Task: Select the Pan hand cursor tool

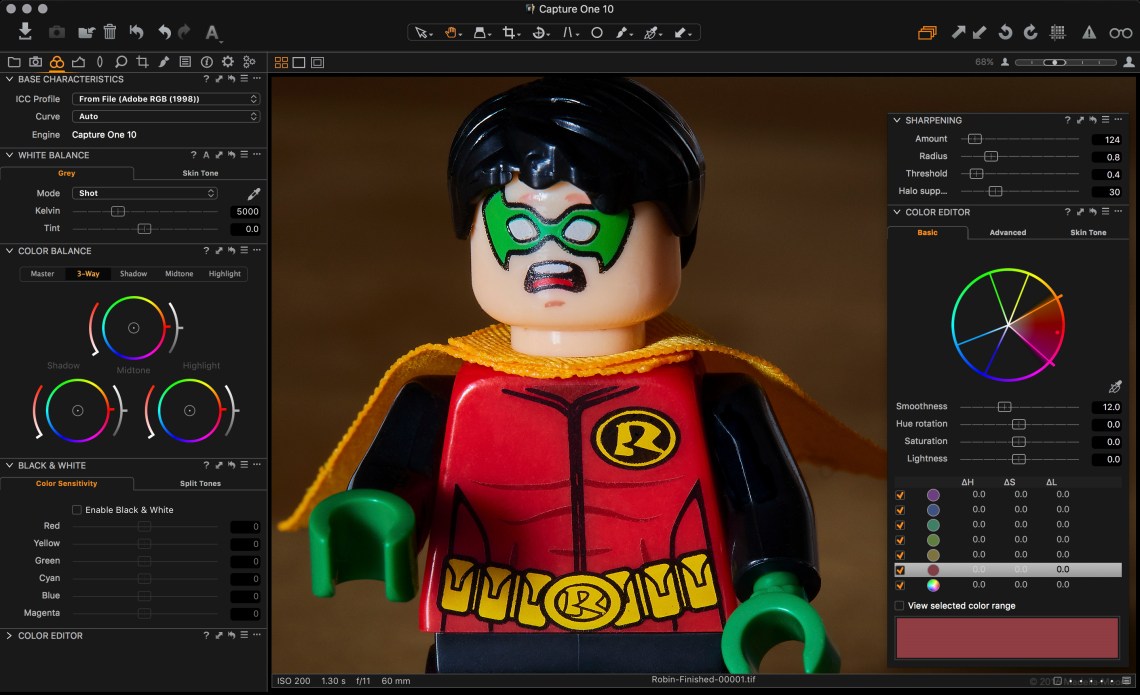Action: (x=451, y=32)
